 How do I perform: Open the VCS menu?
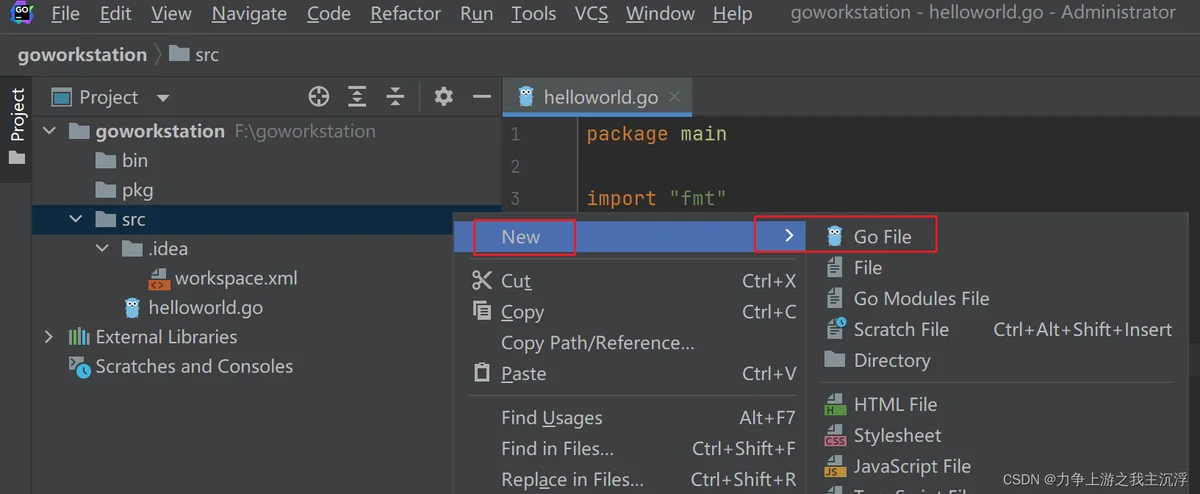point(591,14)
